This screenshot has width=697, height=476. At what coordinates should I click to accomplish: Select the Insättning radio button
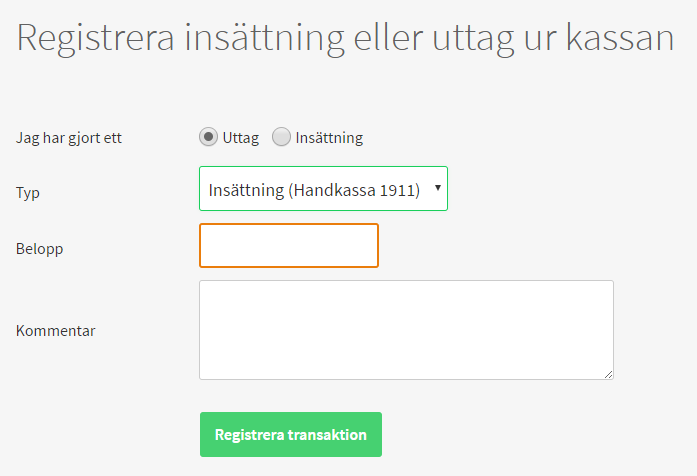coord(282,137)
